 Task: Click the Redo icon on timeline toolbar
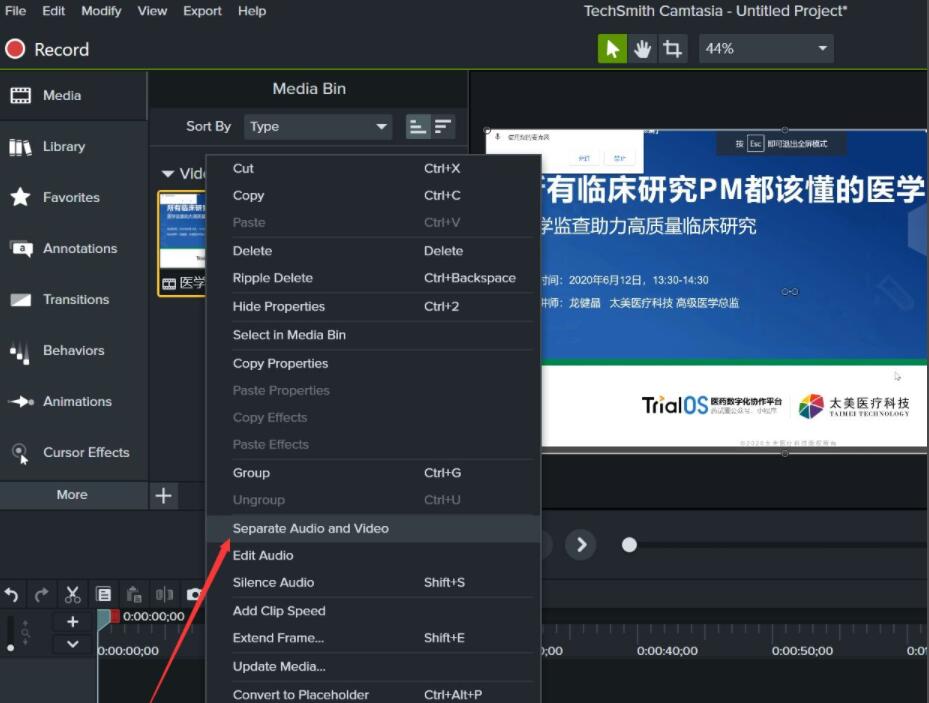(x=41, y=594)
